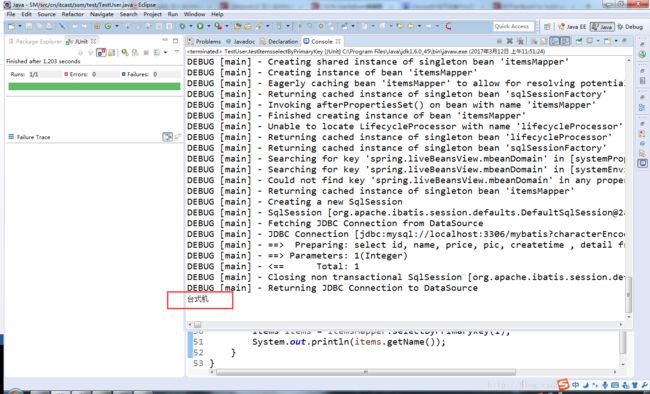This screenshot has height=394, width=650.
Task: Click the Open Console icon
Action: pyautogui.click(x=607, y=41)
